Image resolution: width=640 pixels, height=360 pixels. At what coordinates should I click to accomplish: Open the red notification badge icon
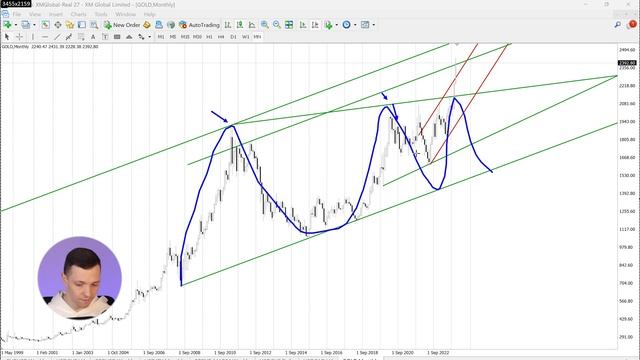click(632, 24)
